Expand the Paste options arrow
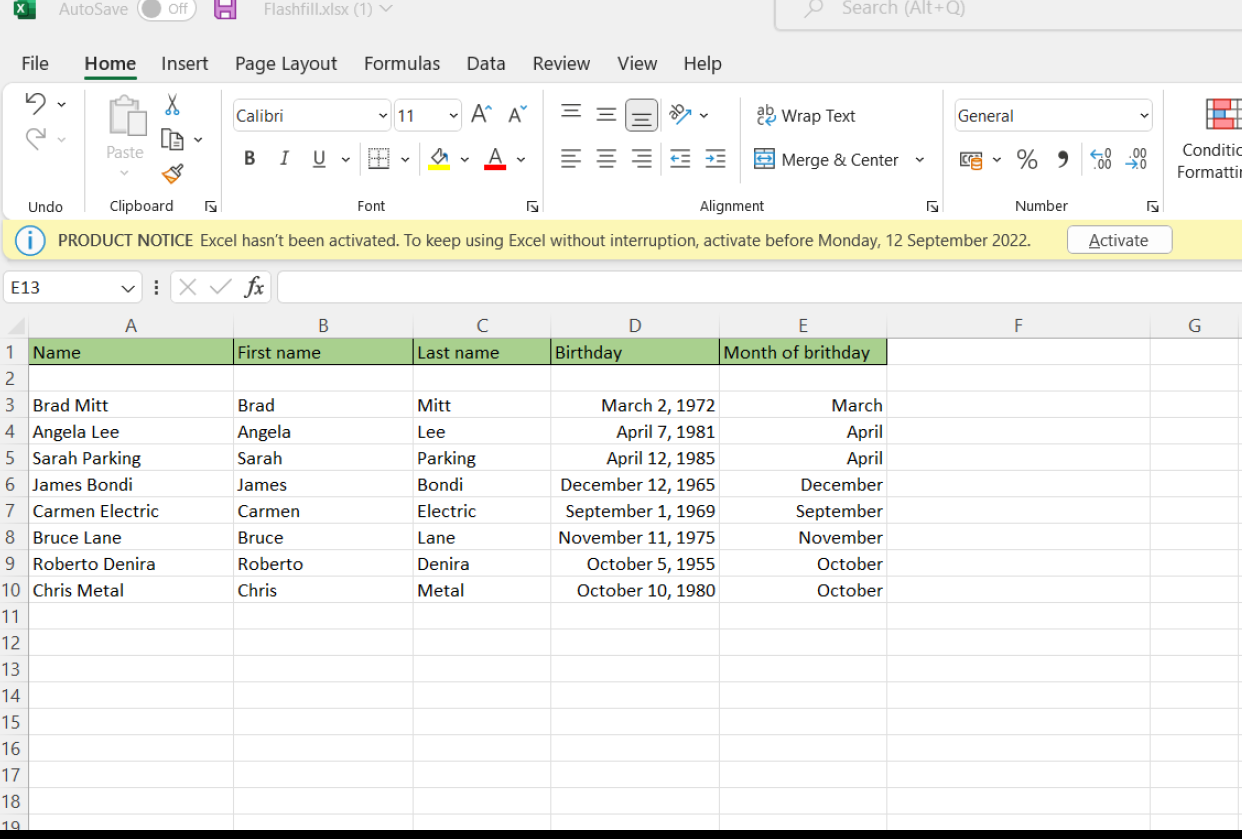 tap(124, 173)
